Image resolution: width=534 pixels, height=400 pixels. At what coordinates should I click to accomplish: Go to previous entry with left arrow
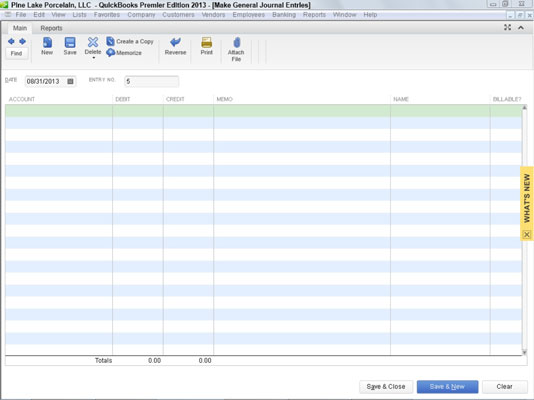(11, 42)
